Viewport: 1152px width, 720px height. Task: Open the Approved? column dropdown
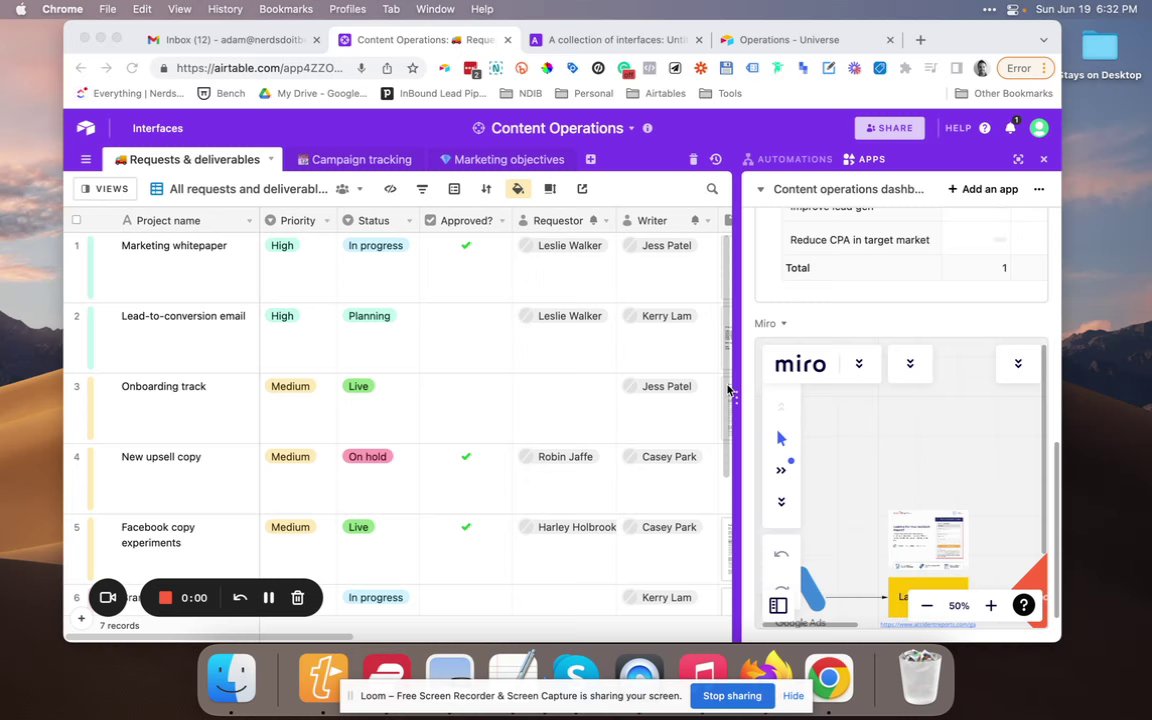pyautogui.click(x=503, y=220)
